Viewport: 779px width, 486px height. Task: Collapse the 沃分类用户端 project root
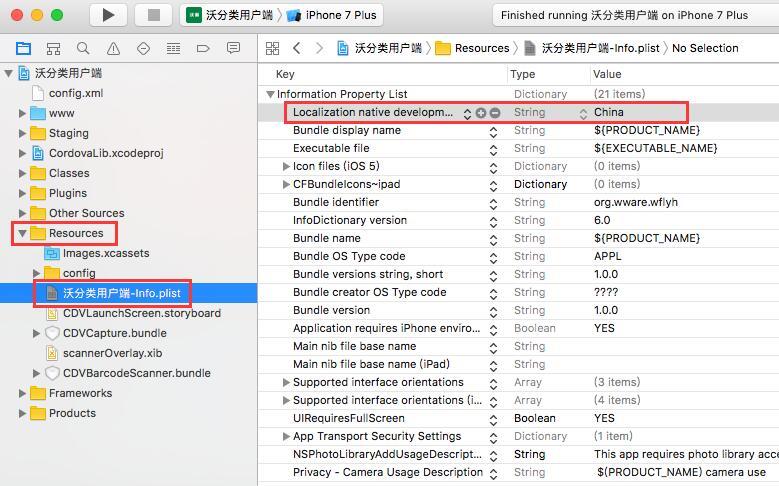click(8, 74)
